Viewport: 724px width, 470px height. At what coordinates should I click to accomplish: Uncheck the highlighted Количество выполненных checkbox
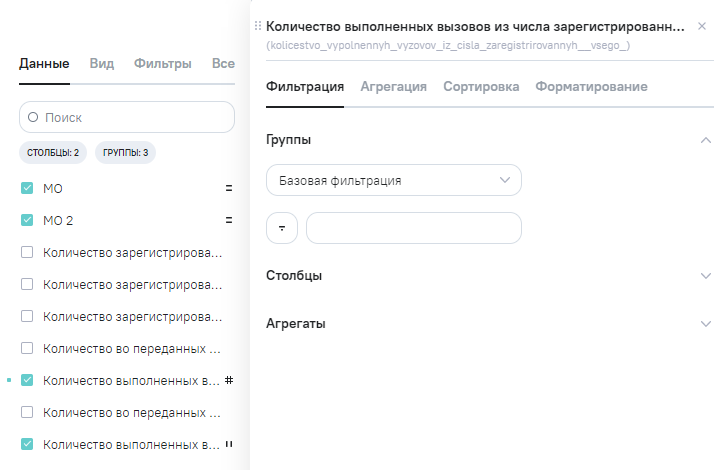pyautogui.click(x=27, y=380)
